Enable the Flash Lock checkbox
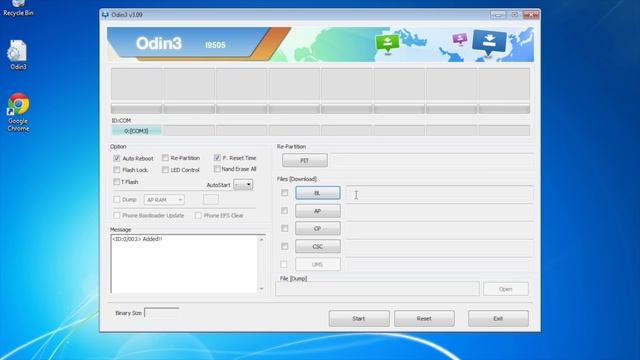The width and height of the screenshot is (640, 360). (x=117, y=169)
